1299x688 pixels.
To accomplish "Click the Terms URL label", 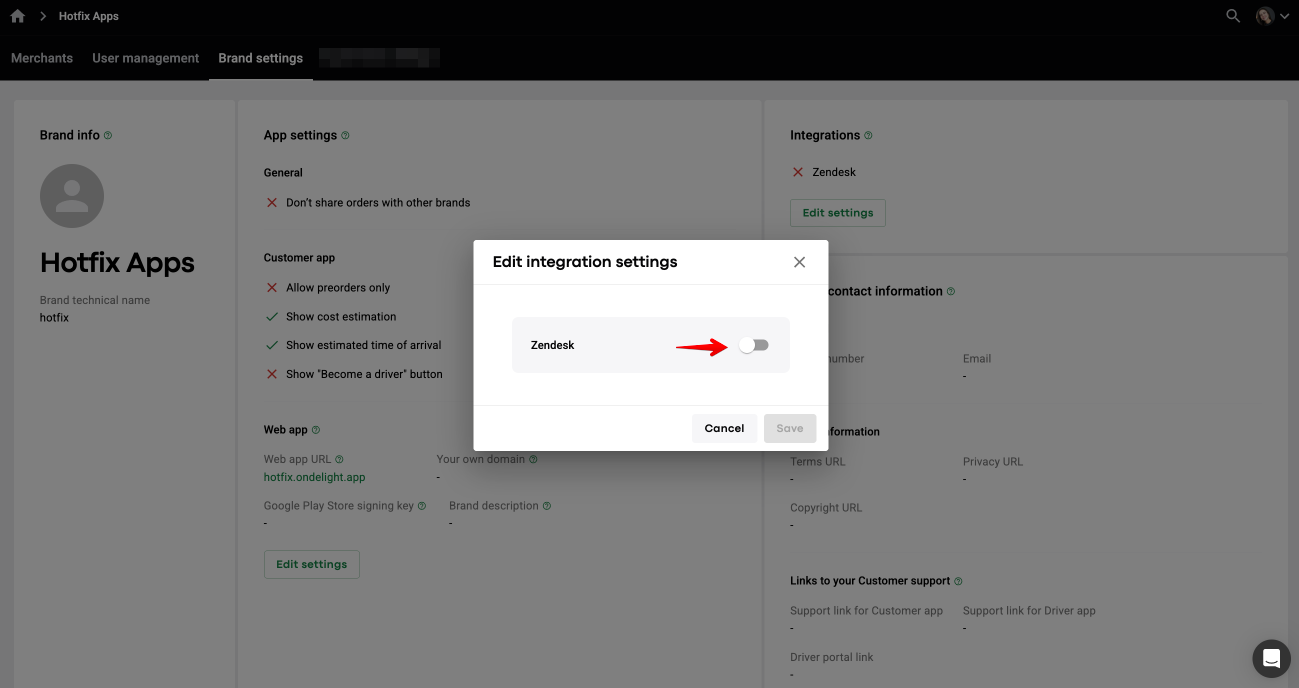I will coord(818,462).
